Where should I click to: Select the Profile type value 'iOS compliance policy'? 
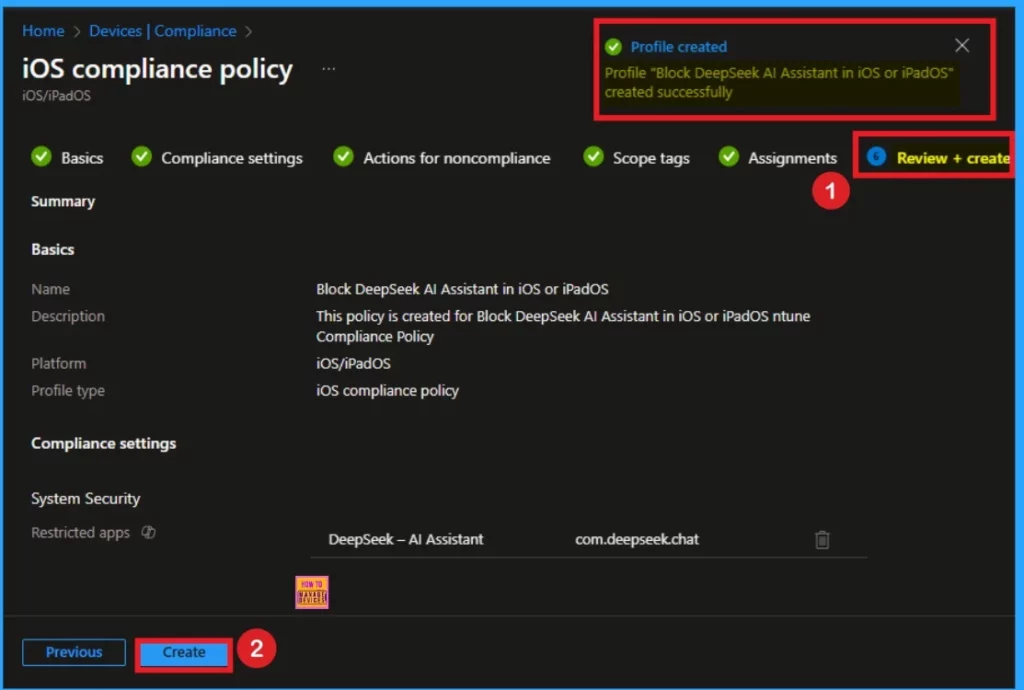point(387,390)
